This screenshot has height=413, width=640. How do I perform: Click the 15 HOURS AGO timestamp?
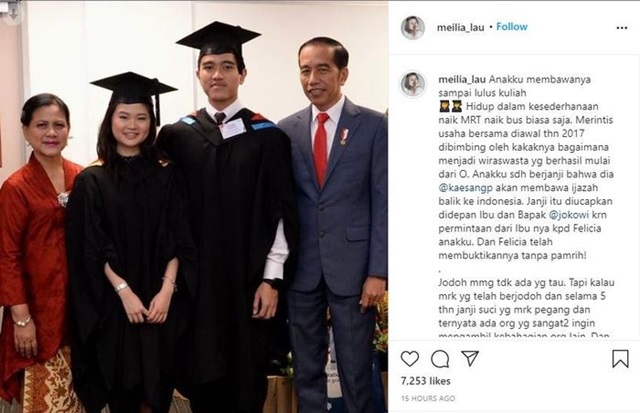tap(428, 398)
